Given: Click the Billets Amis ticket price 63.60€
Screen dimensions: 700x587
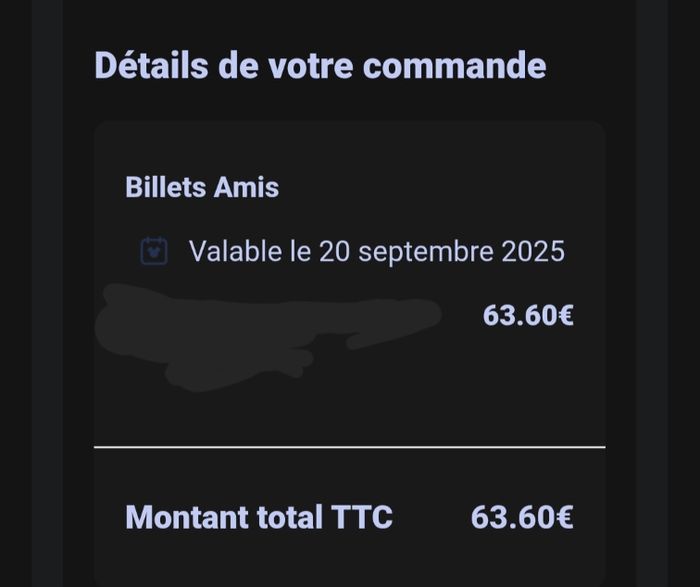Looking at the screenshot, I should coord(528,316).
